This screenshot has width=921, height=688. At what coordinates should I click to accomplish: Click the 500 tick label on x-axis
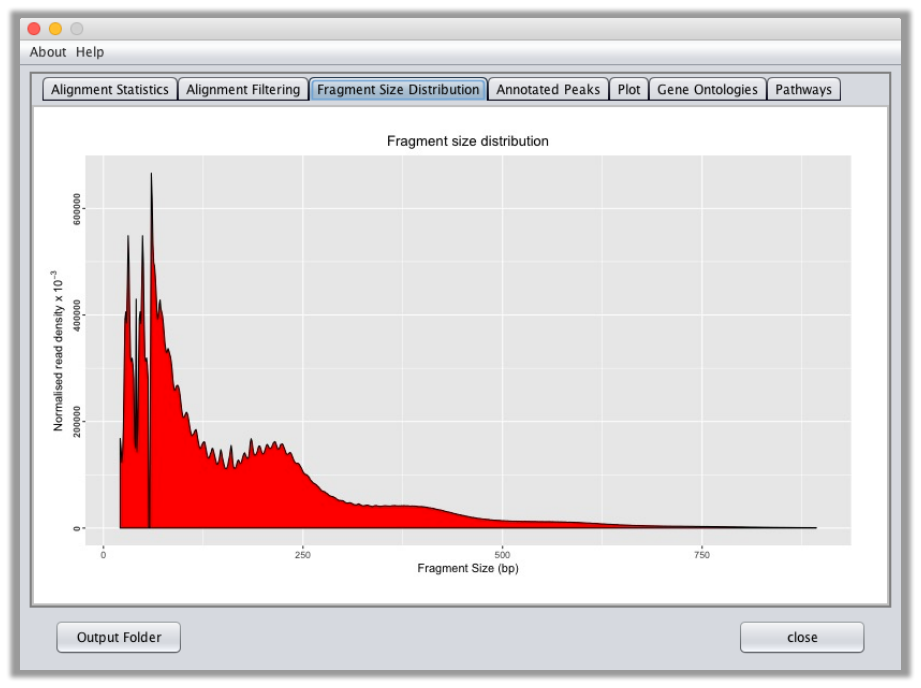click(502, 555)
